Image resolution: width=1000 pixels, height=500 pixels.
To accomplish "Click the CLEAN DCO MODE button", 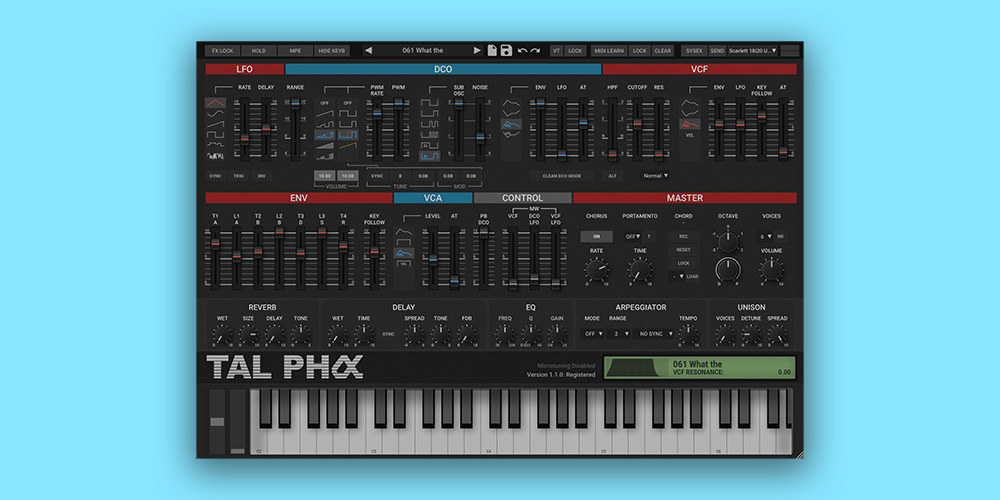I will click(562, 175).
